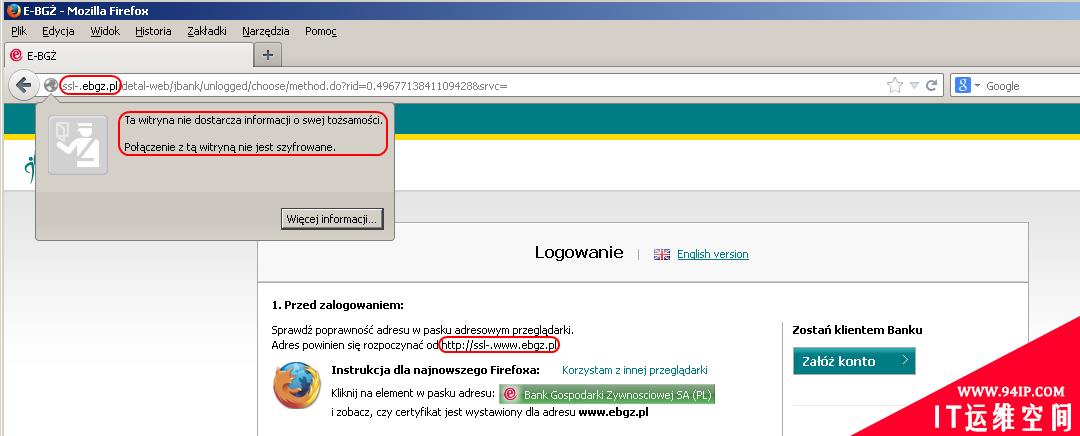Viewport: 1080px width, 436px height.
Task: Click the Więcej informacji button
Action: click(x=333, y=219)
